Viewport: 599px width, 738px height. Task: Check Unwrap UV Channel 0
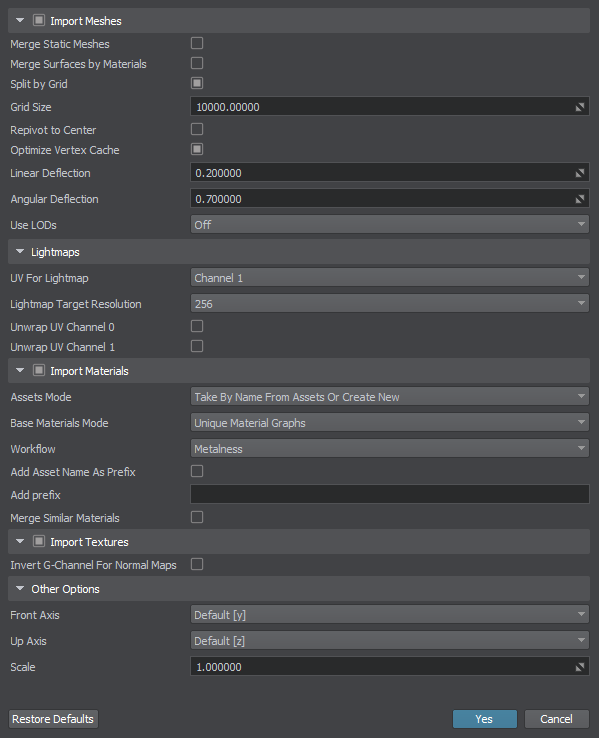click(x=197, y=326)
